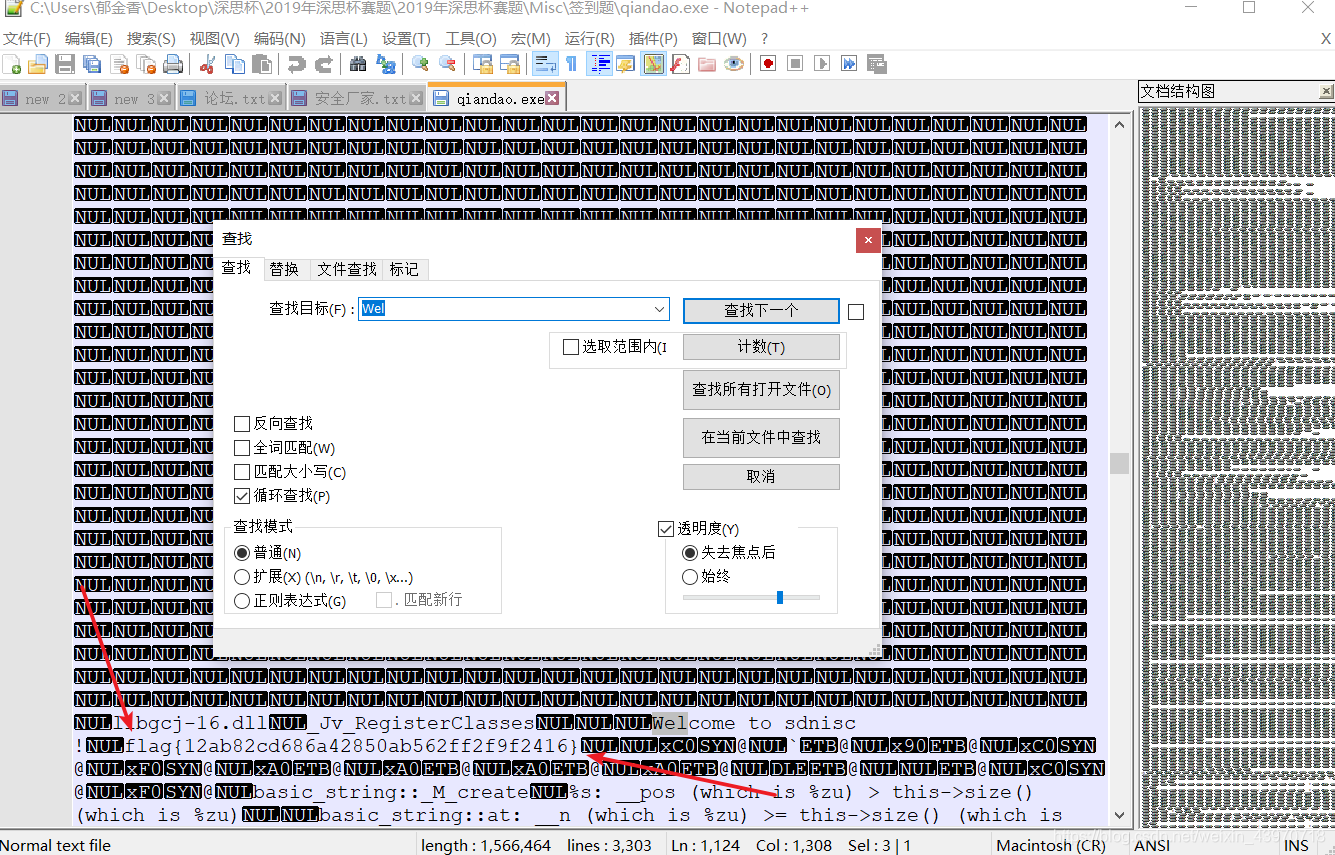Toggle word wrap toolbar icon

click(545, 64)
